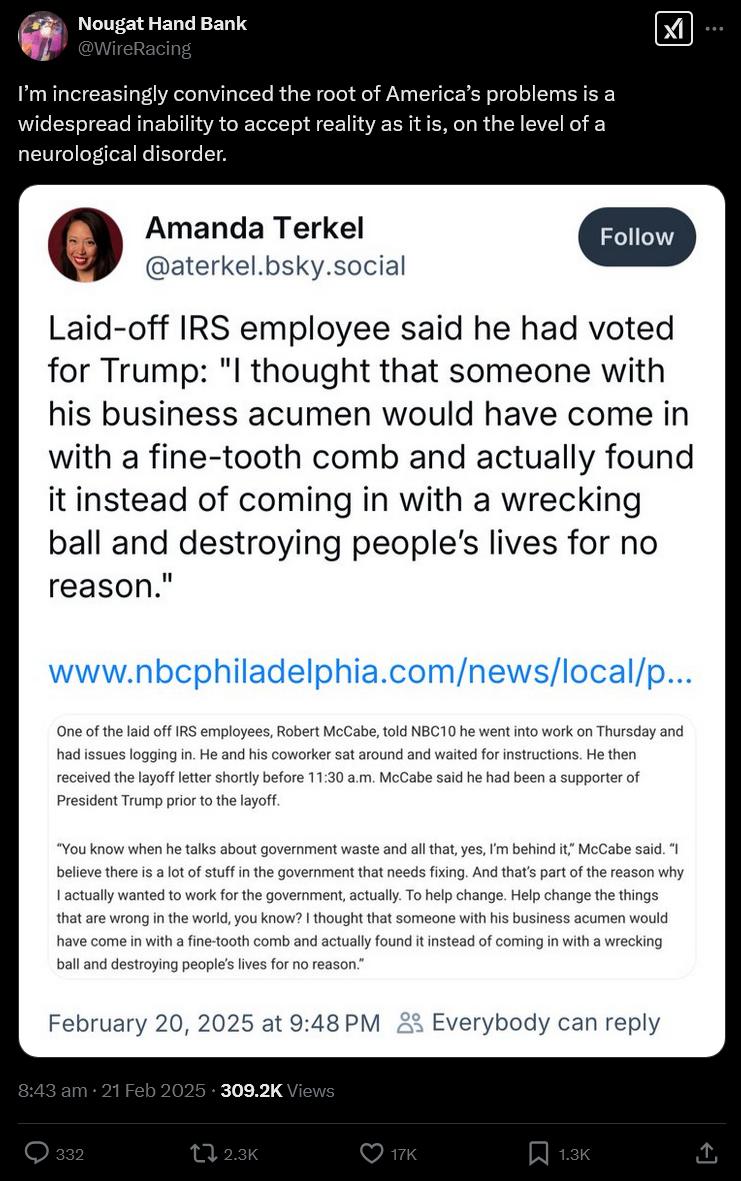Click Nougat Hand Bank profile avatar
741x1181 pixels.
pyautogui.click(x=43, y=36)
